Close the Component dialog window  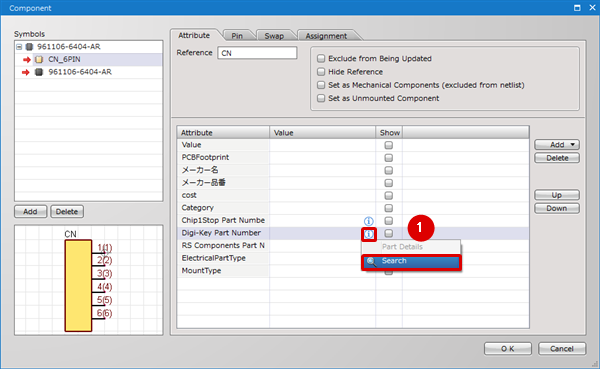click(592, 8)
